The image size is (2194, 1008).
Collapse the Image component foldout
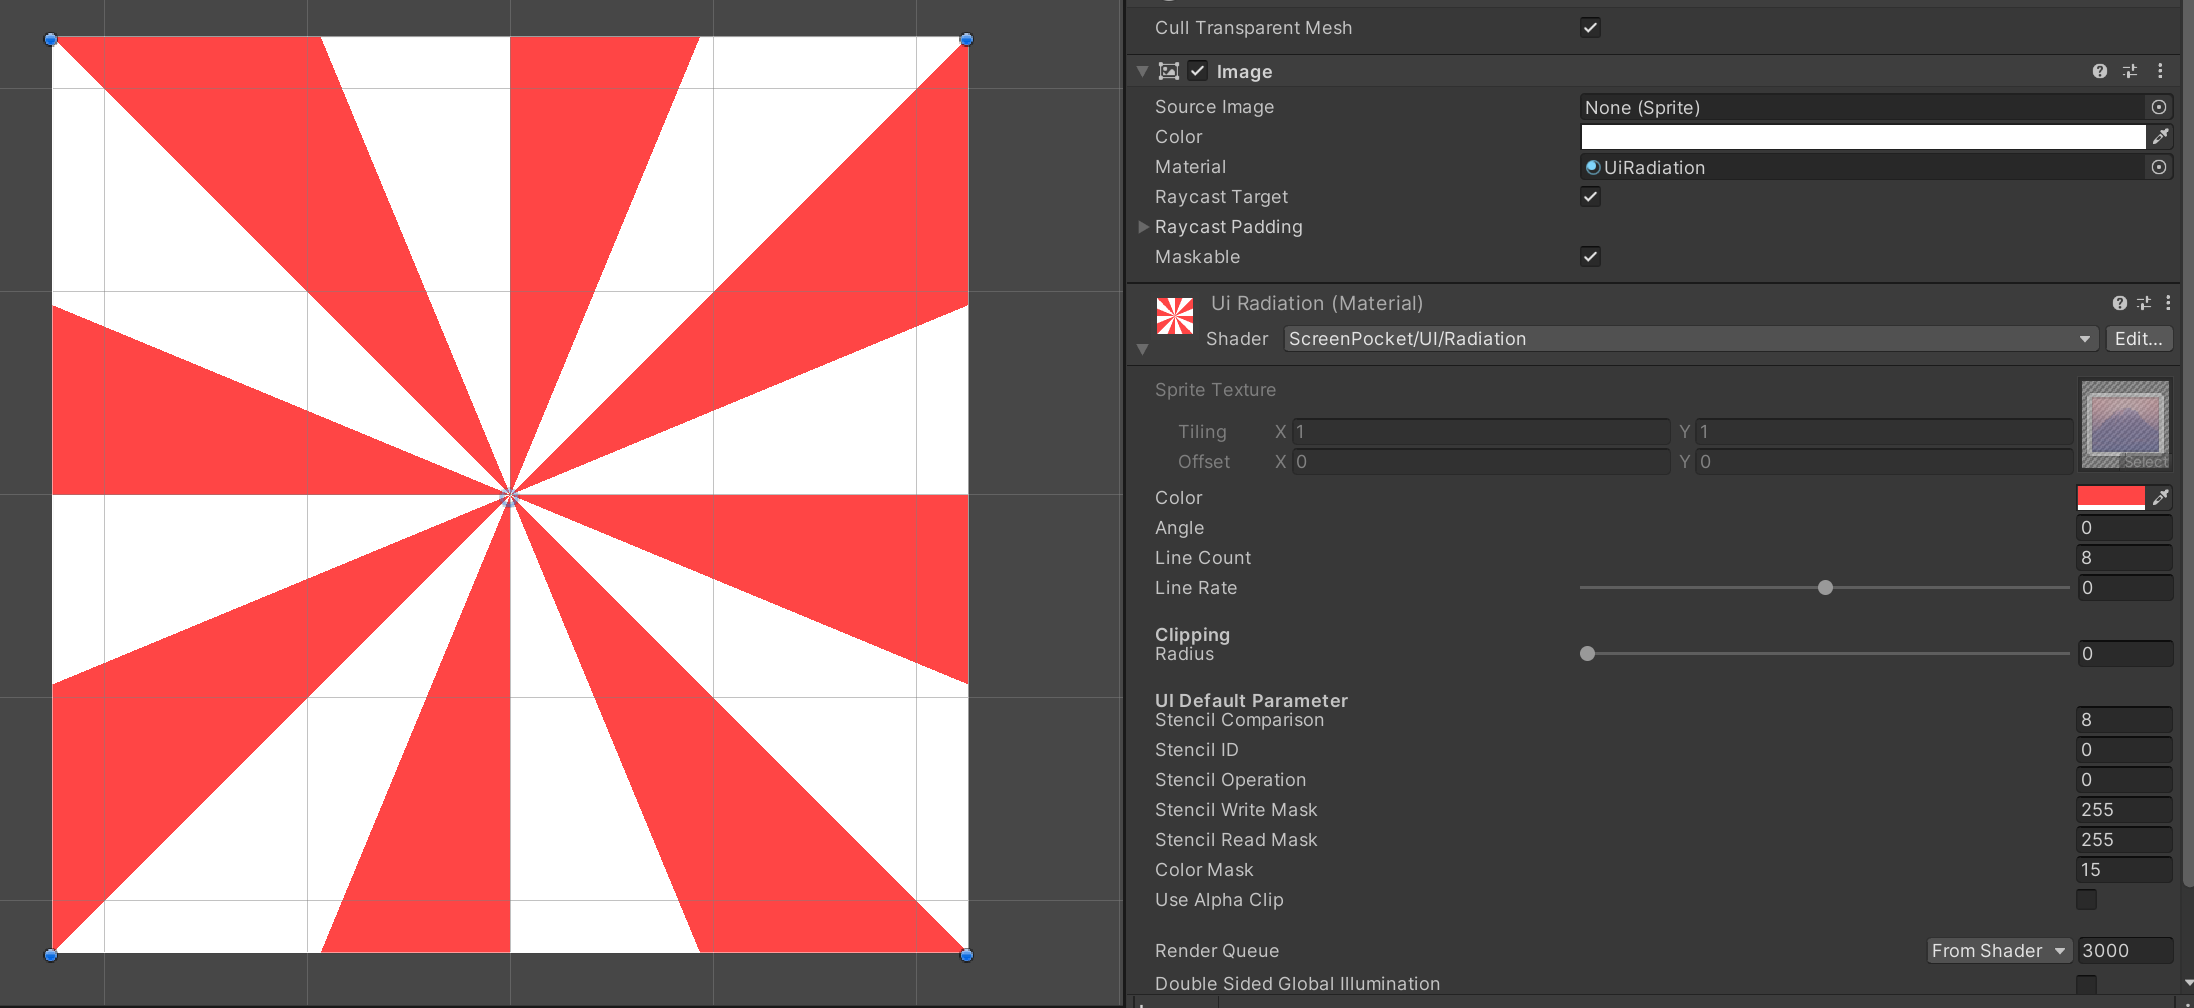pos(1143,71)
